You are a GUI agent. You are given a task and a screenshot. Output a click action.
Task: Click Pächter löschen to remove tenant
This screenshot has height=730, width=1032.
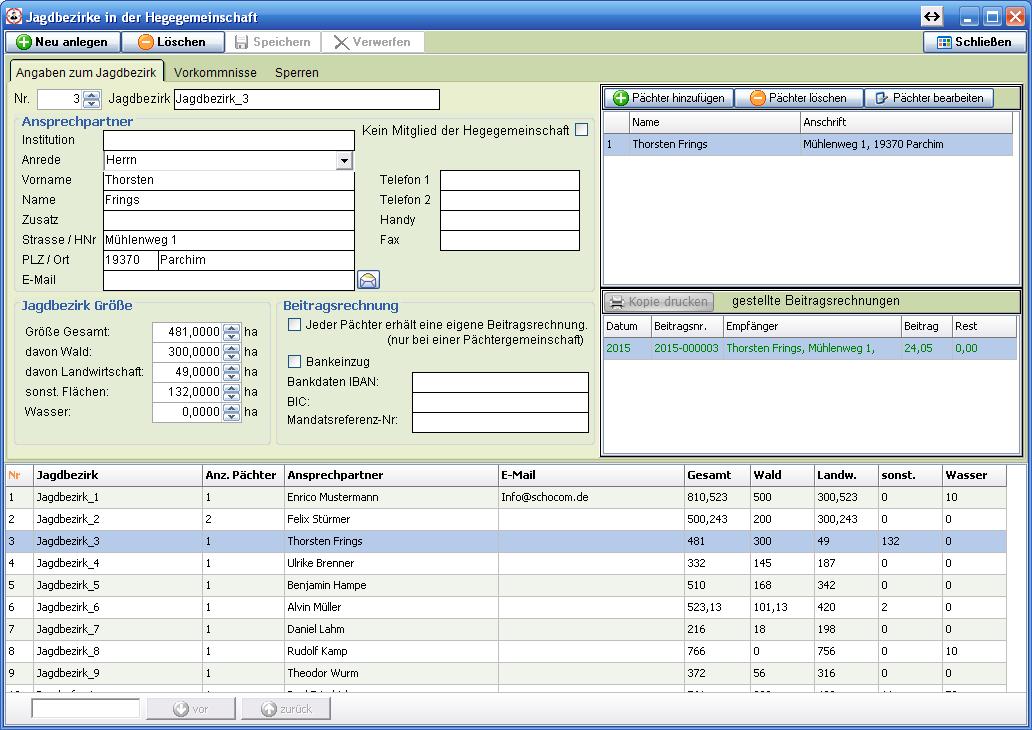[798, 98]
